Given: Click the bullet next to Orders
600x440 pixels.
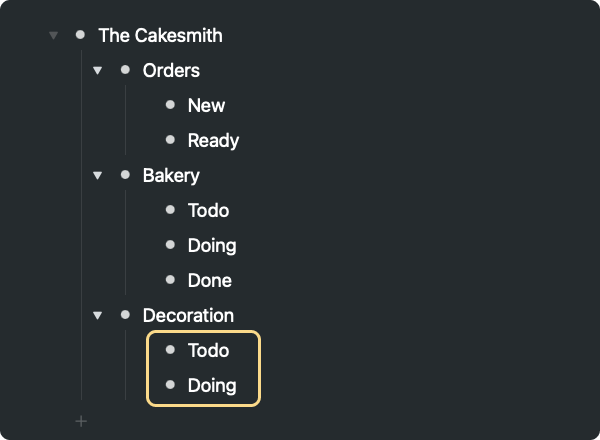Looking at the screenshot, I should [125, 70].
